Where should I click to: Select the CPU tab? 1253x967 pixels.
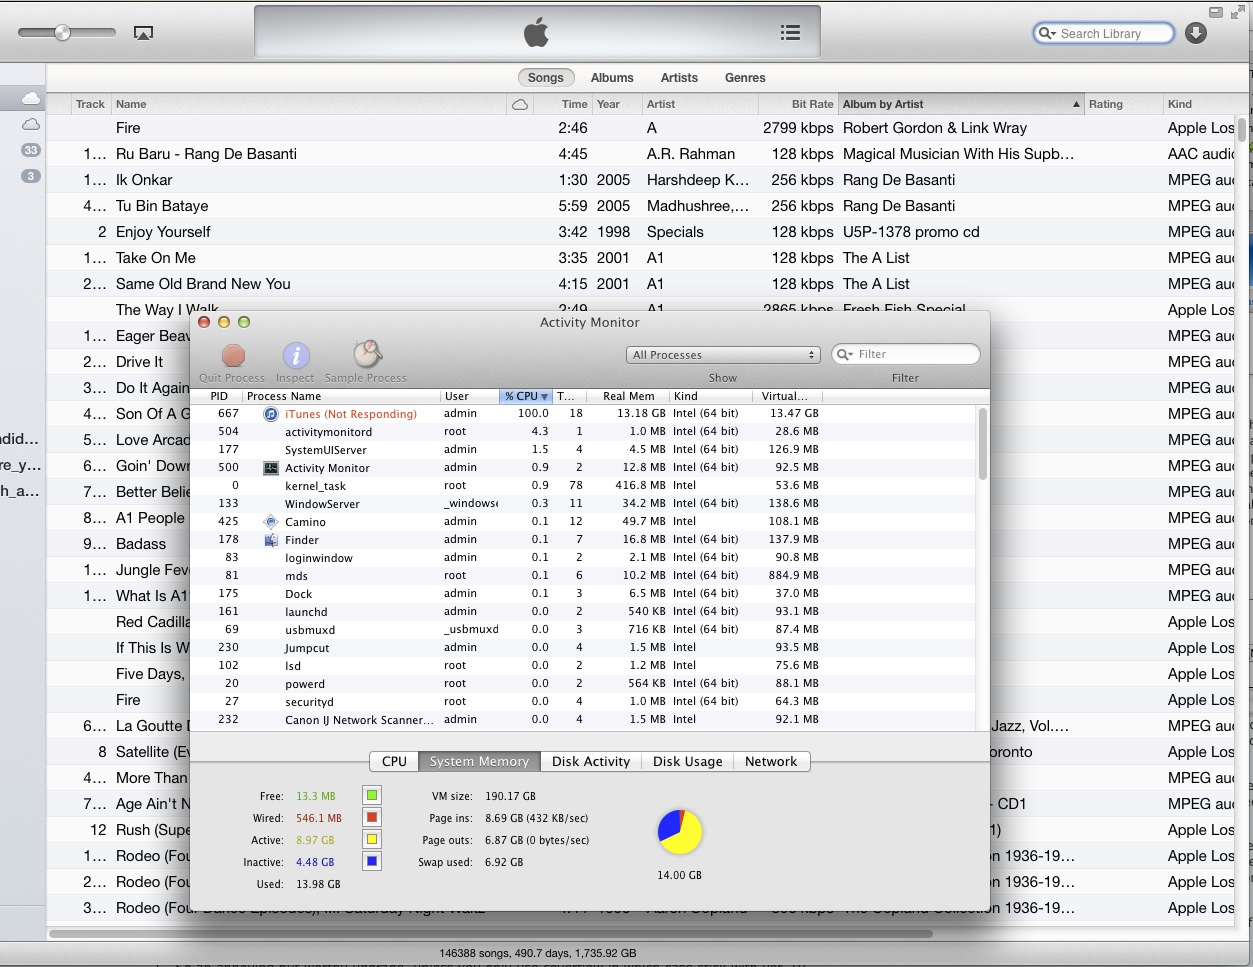coord(394,762)
